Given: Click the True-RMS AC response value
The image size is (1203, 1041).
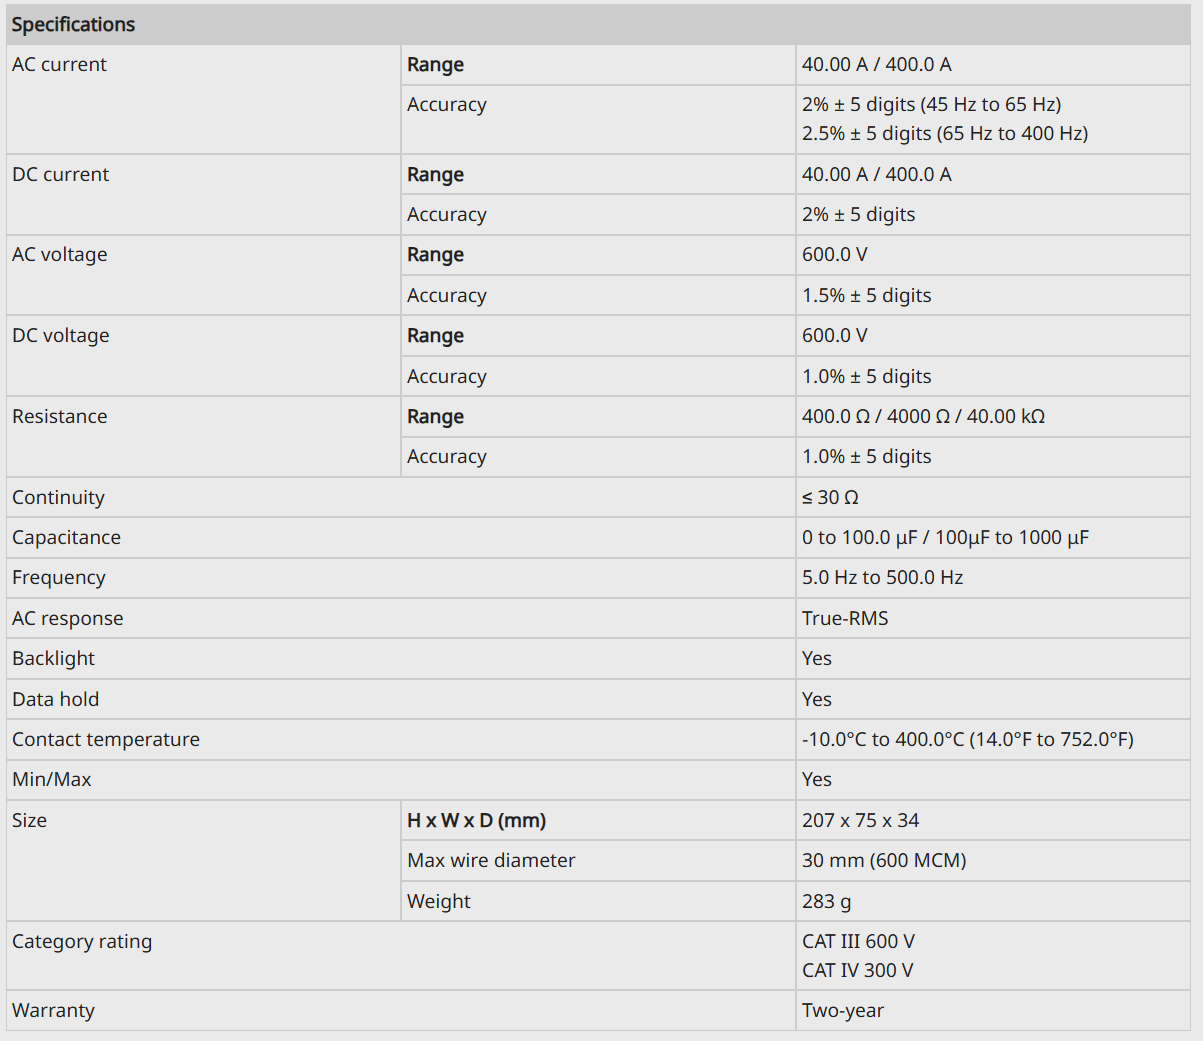Looking at the screenshot, I should [x=845, y=619].
